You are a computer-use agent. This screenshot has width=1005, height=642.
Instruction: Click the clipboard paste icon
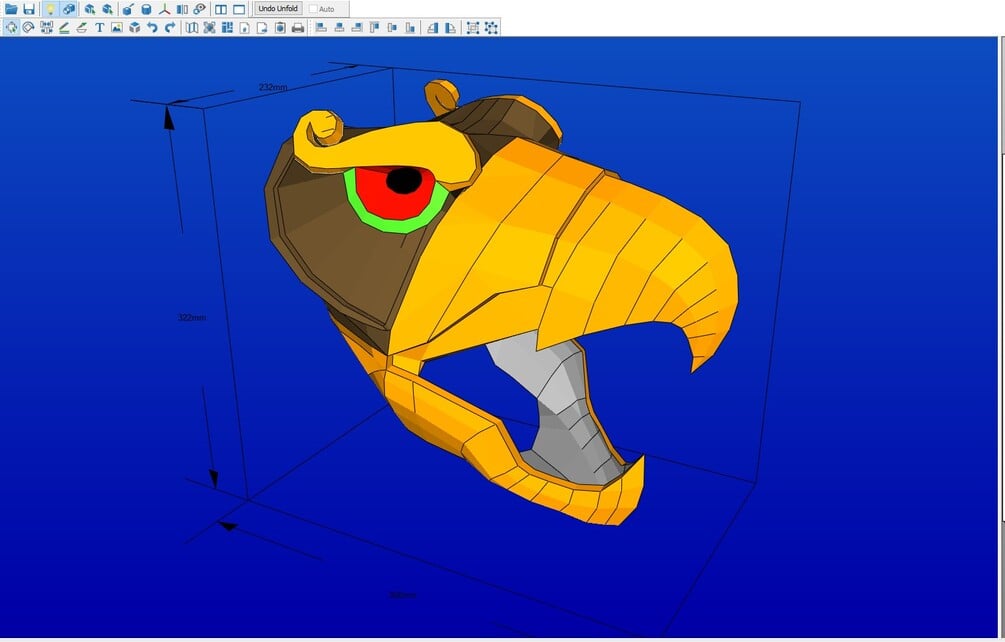[280, 28]
